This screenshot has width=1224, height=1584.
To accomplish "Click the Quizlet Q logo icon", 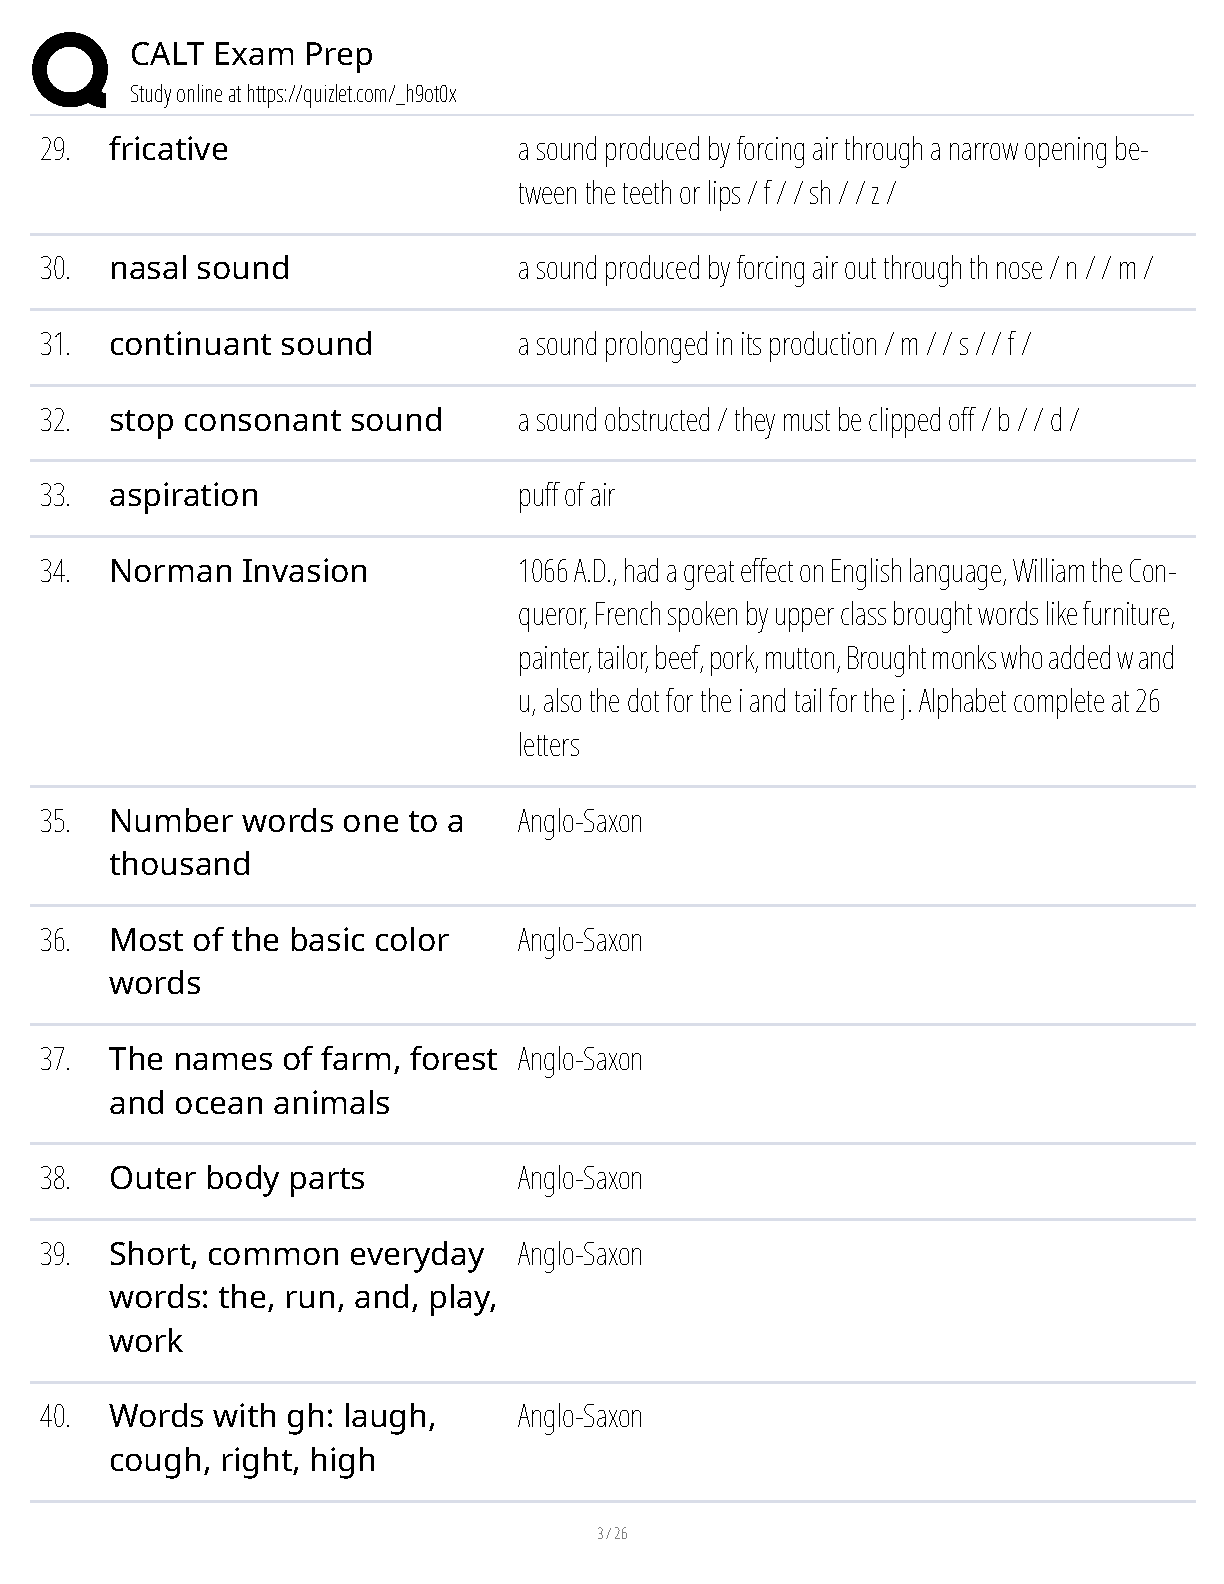I will point(70,70).
